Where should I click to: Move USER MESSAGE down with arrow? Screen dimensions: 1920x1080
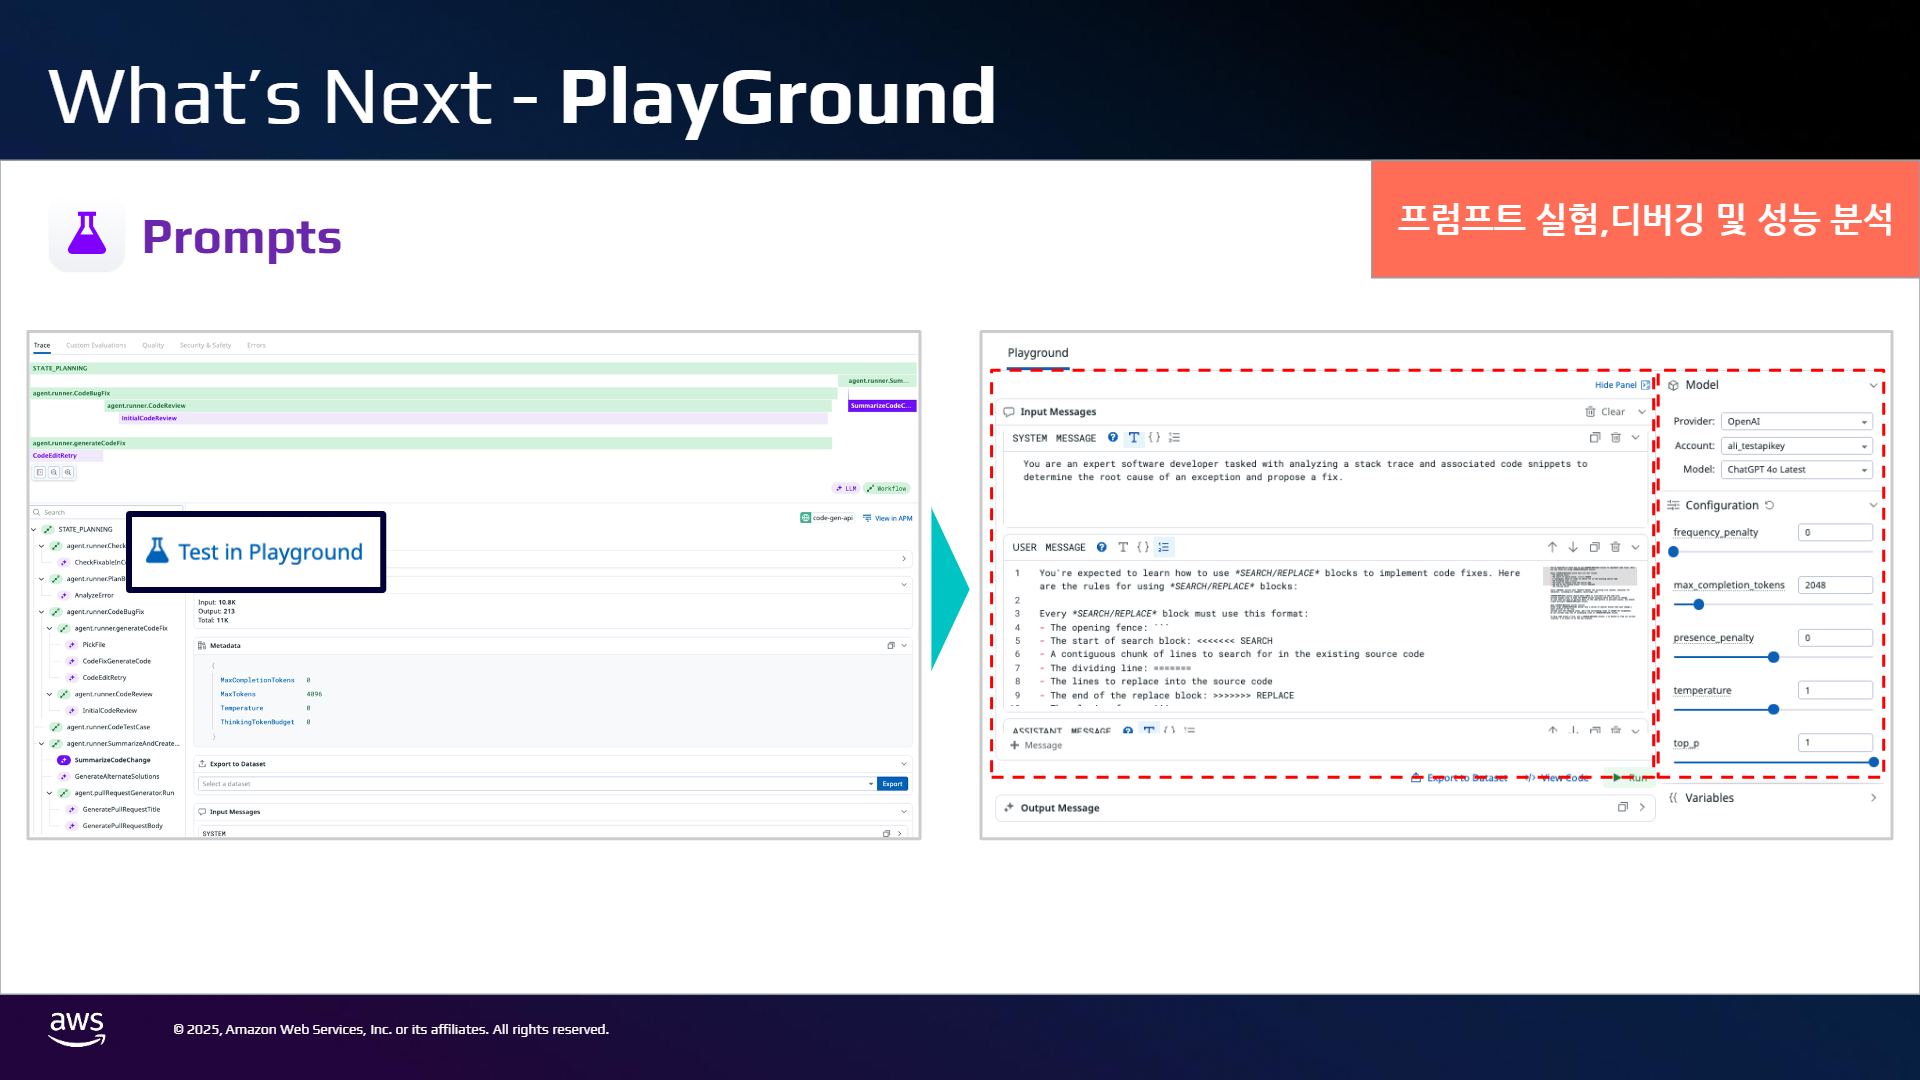point(1573,547)
